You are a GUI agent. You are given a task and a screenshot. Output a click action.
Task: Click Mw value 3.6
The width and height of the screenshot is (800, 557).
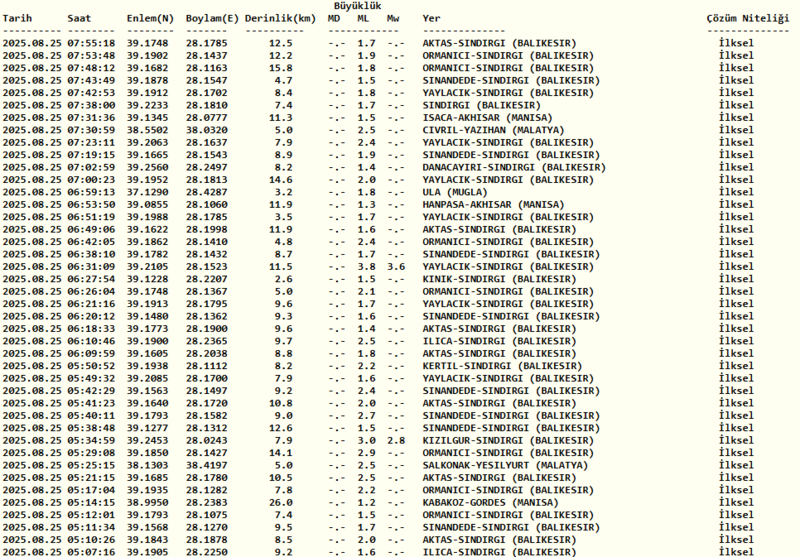pyautogui.click(x=395, y=267)
